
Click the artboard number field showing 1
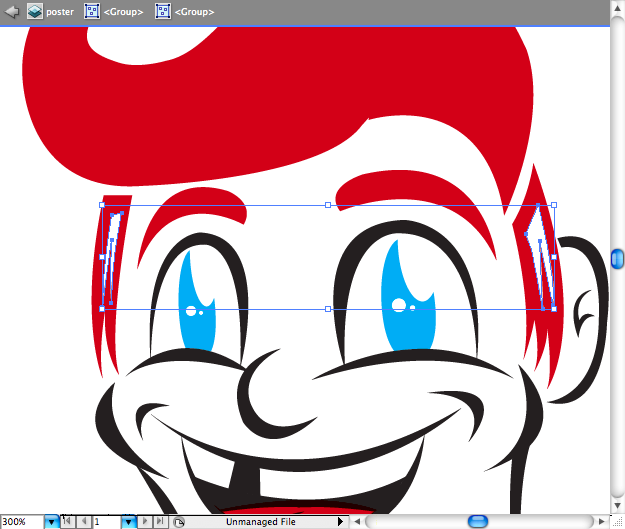tap(106, 521)
